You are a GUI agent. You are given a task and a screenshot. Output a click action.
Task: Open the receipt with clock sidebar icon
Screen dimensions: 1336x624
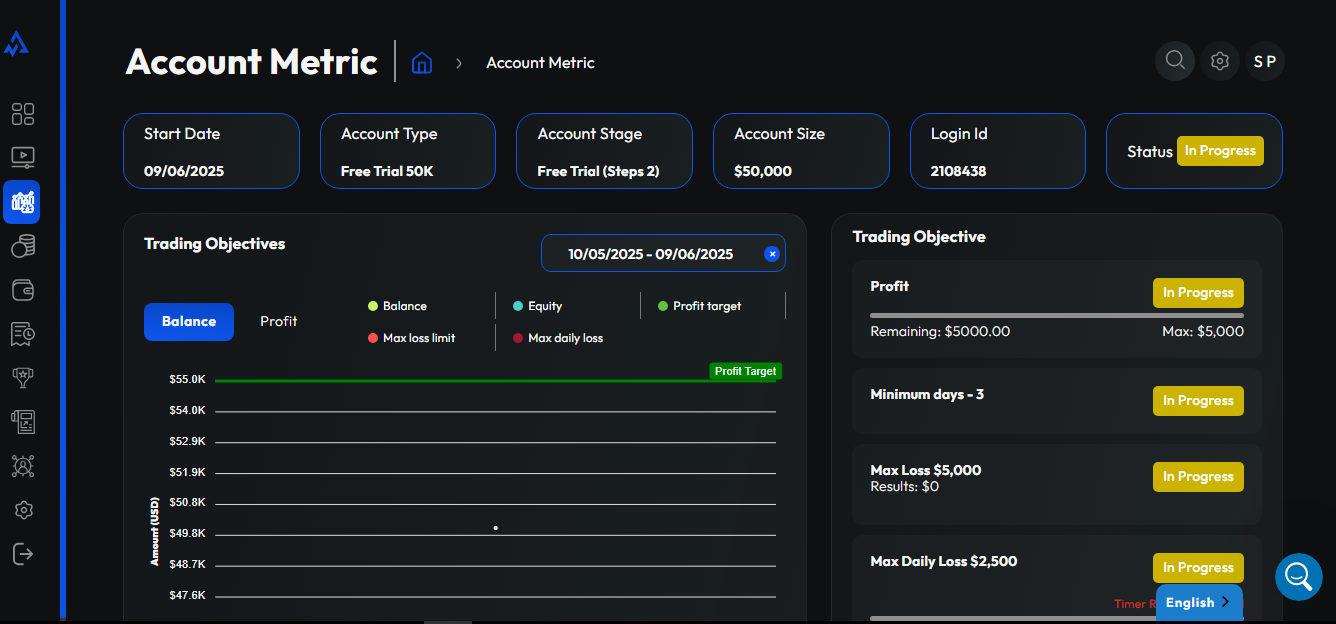[23, 333]
